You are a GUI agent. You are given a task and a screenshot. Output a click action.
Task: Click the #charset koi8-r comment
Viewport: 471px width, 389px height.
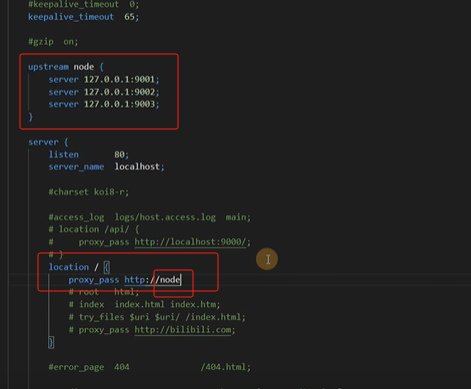click(89, 192)
